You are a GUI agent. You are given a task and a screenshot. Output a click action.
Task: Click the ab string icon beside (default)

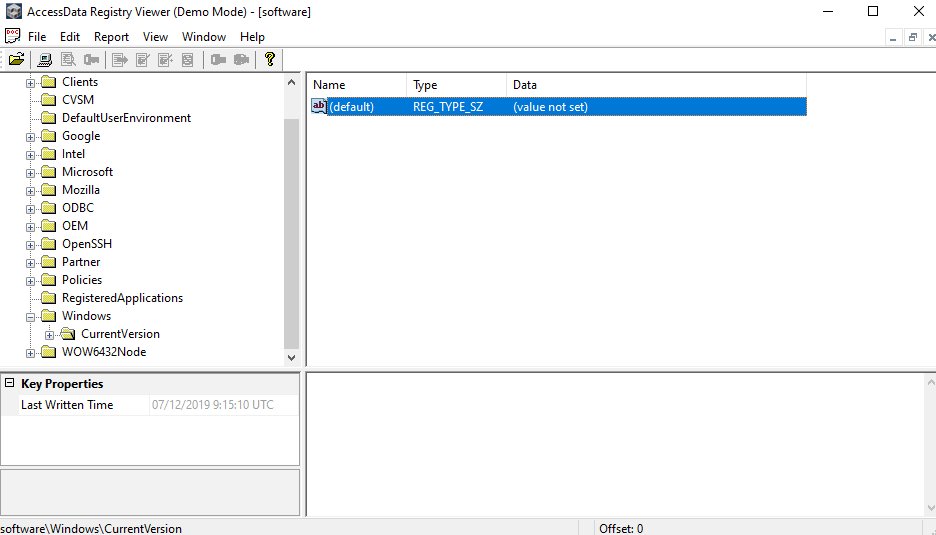(319, 106)
